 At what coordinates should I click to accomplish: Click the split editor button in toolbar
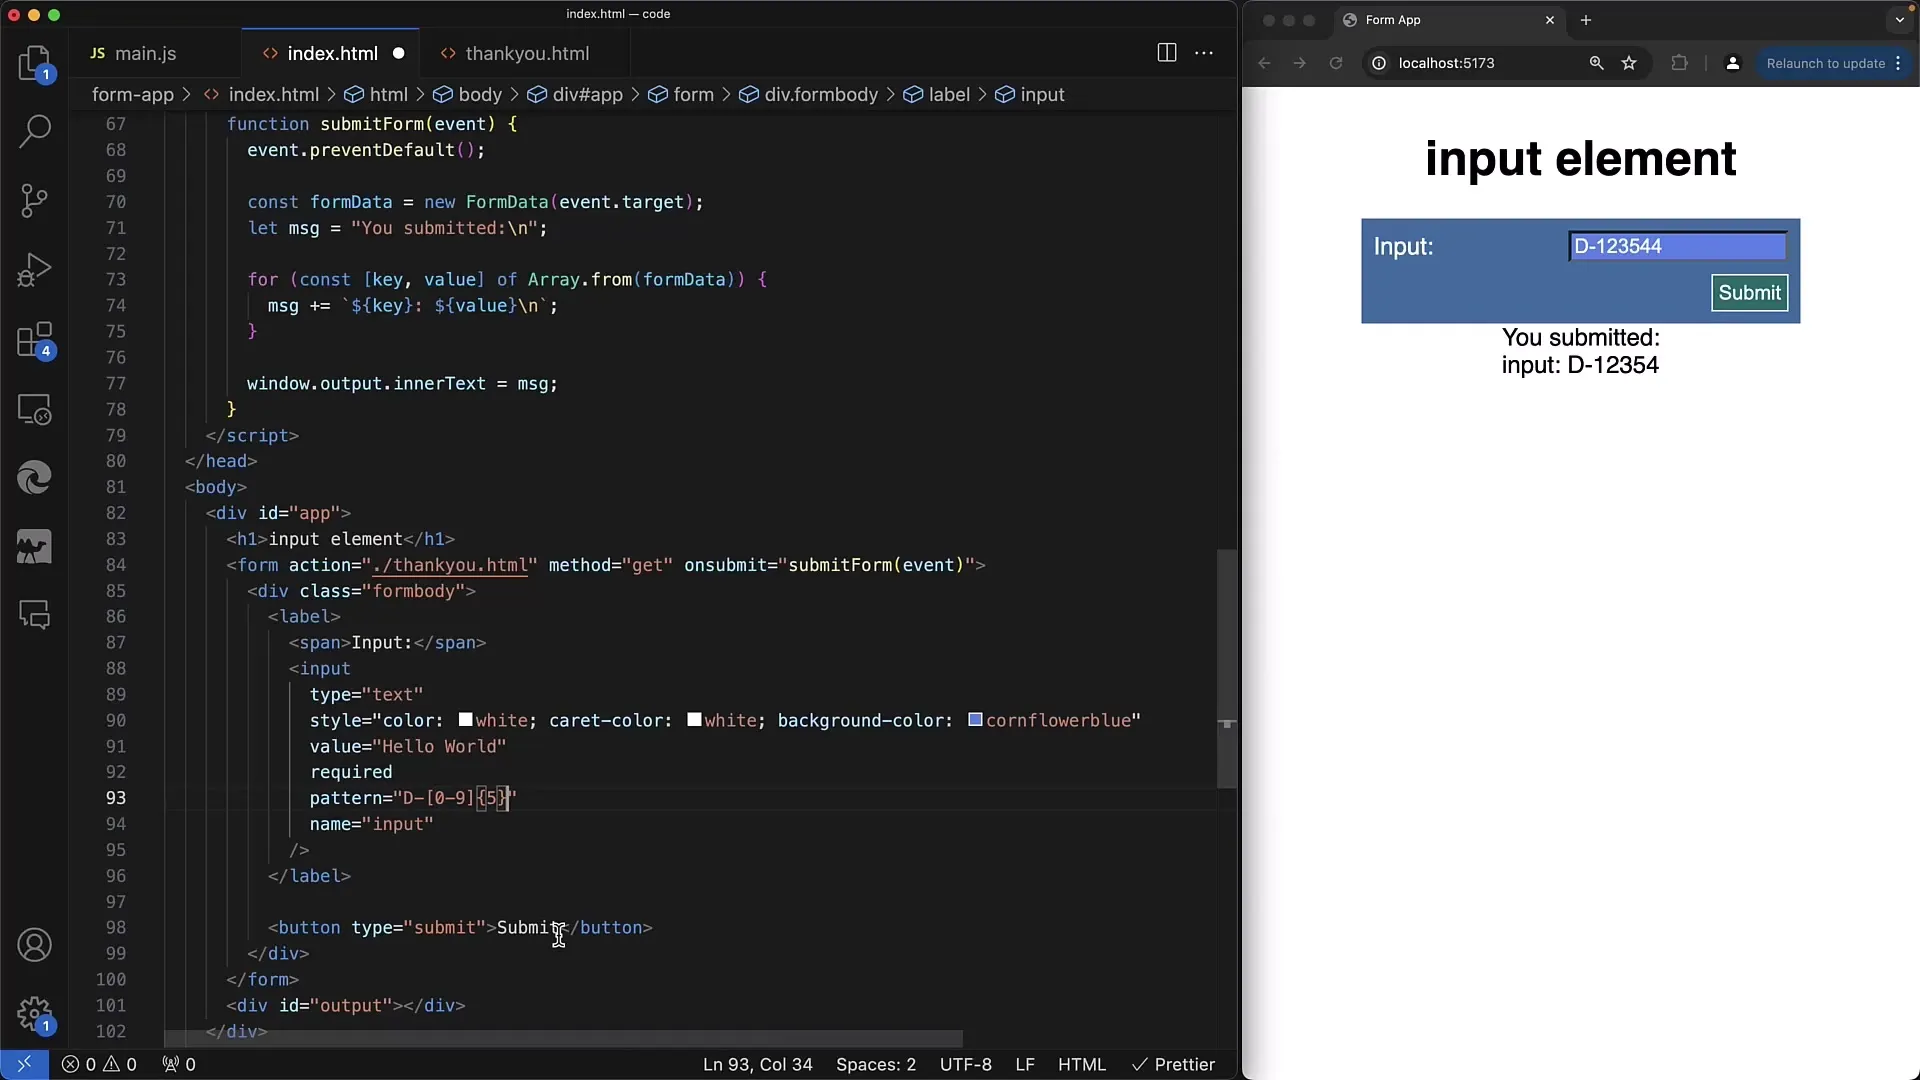[x=1166, y=53]
